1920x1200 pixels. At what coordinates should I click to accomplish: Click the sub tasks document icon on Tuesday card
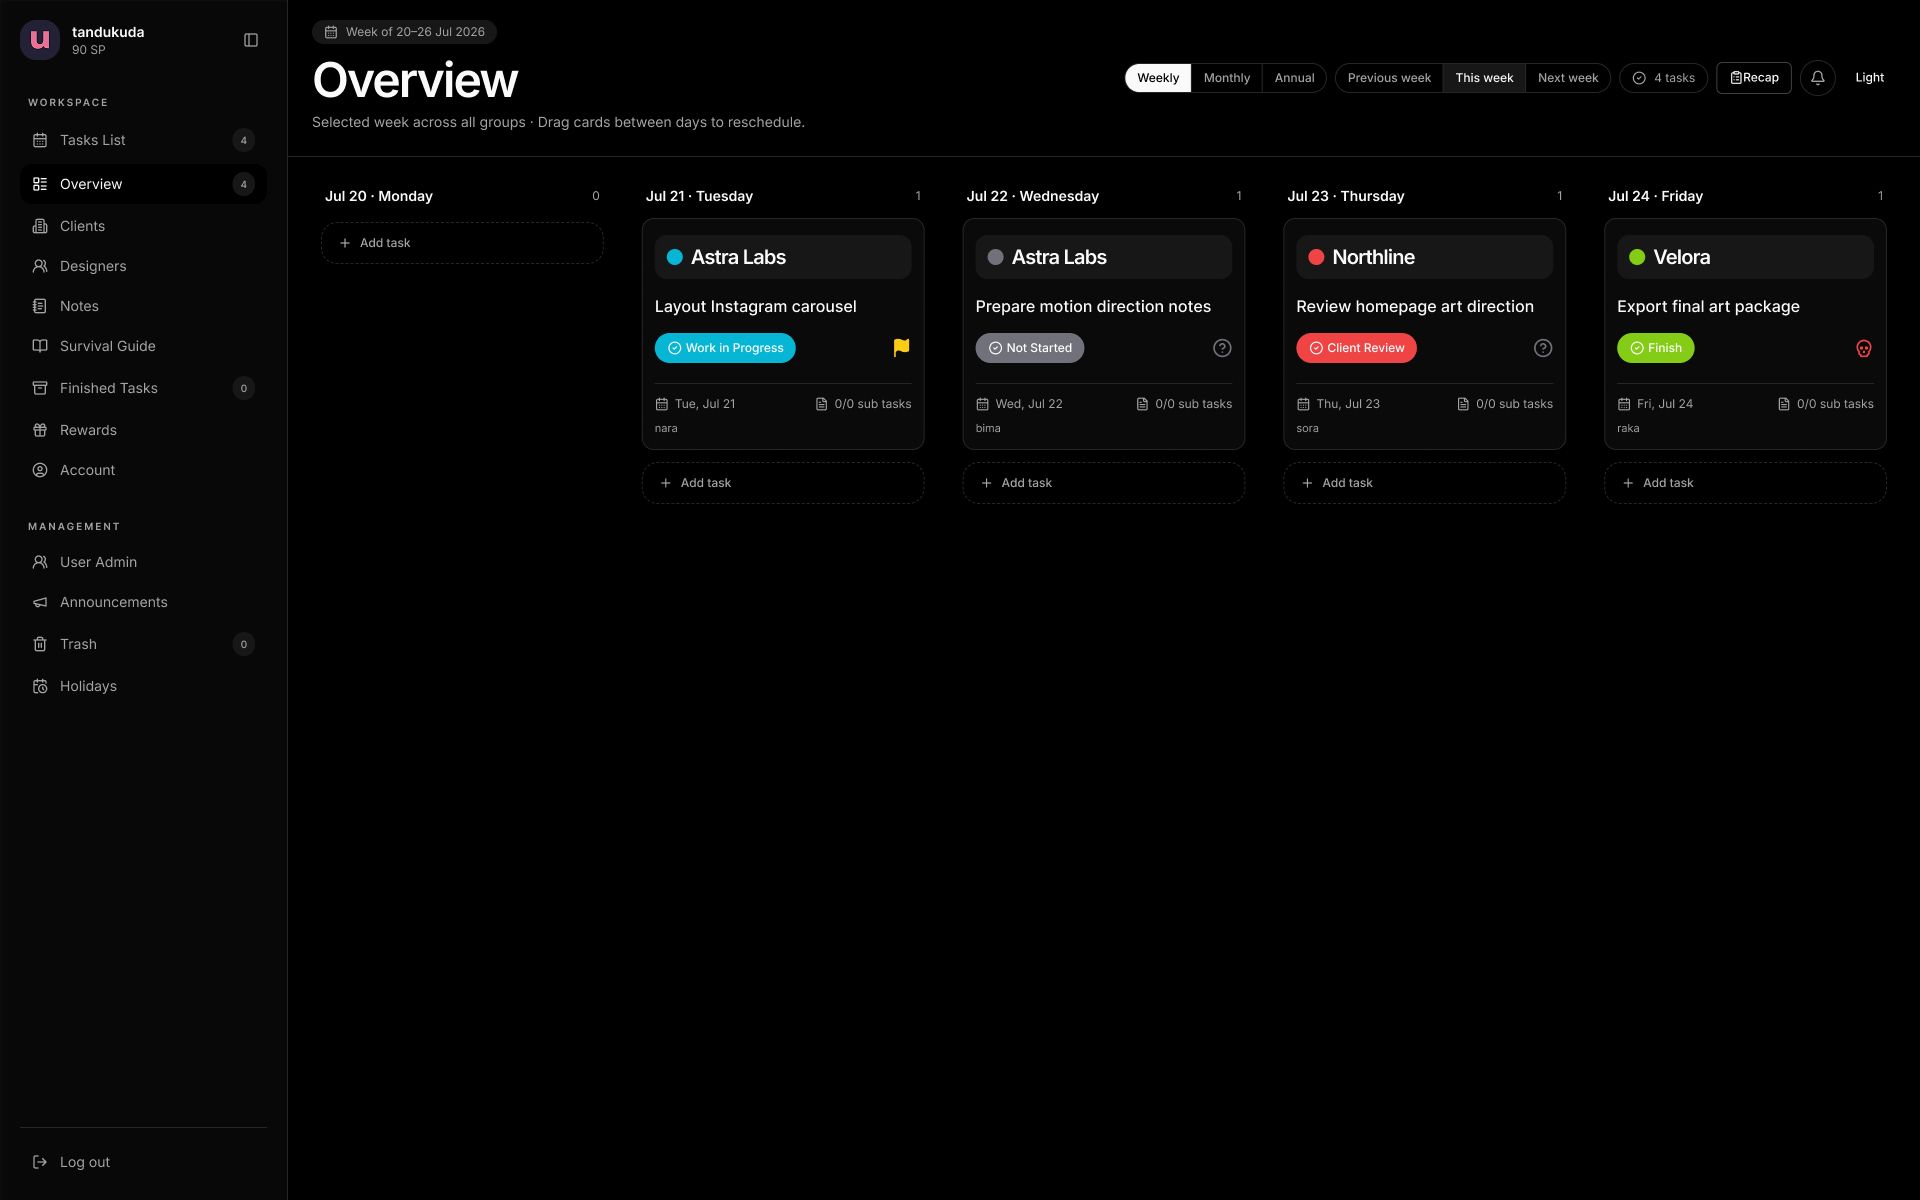tap(821, 404)
